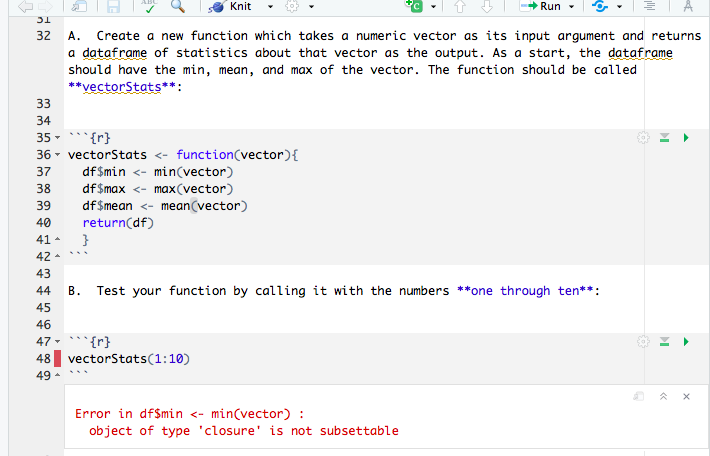Click line number 44 in gutter

(x=43, y=291)
